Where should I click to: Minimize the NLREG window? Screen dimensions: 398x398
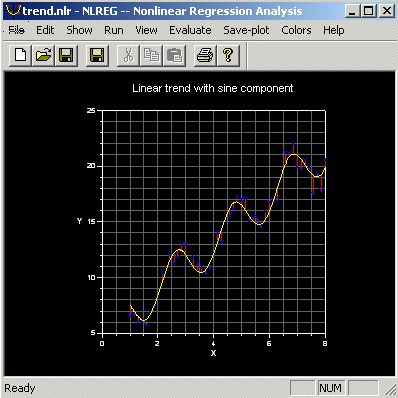(353, 11)
